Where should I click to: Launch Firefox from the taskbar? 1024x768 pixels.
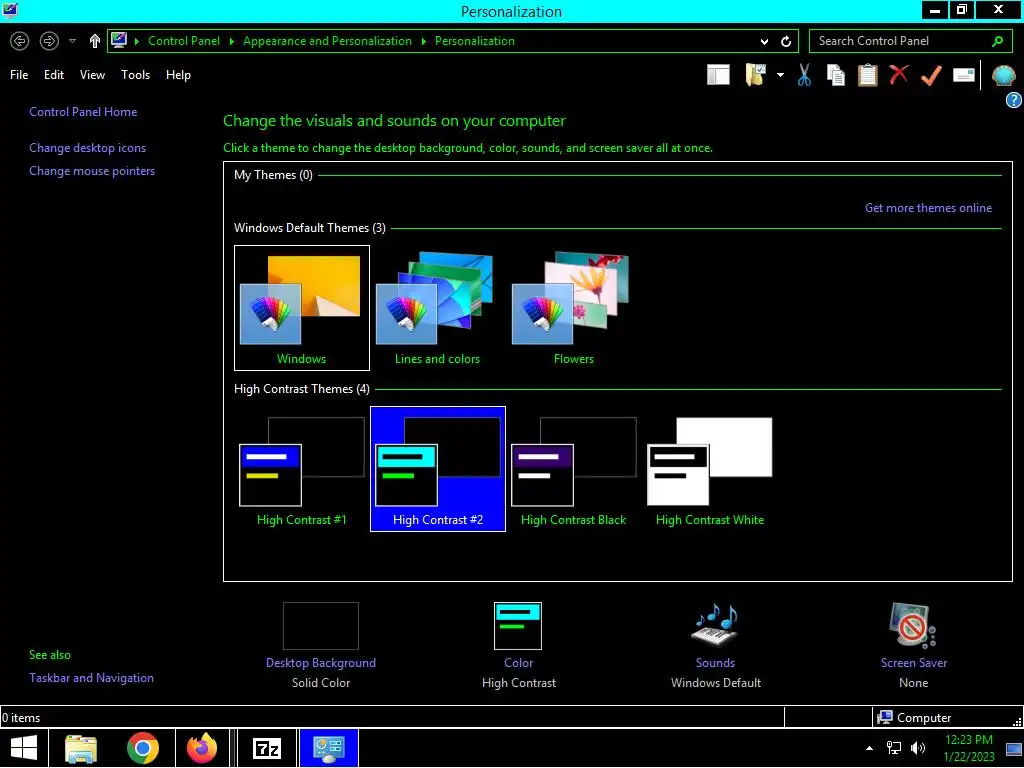click(202, 748)
